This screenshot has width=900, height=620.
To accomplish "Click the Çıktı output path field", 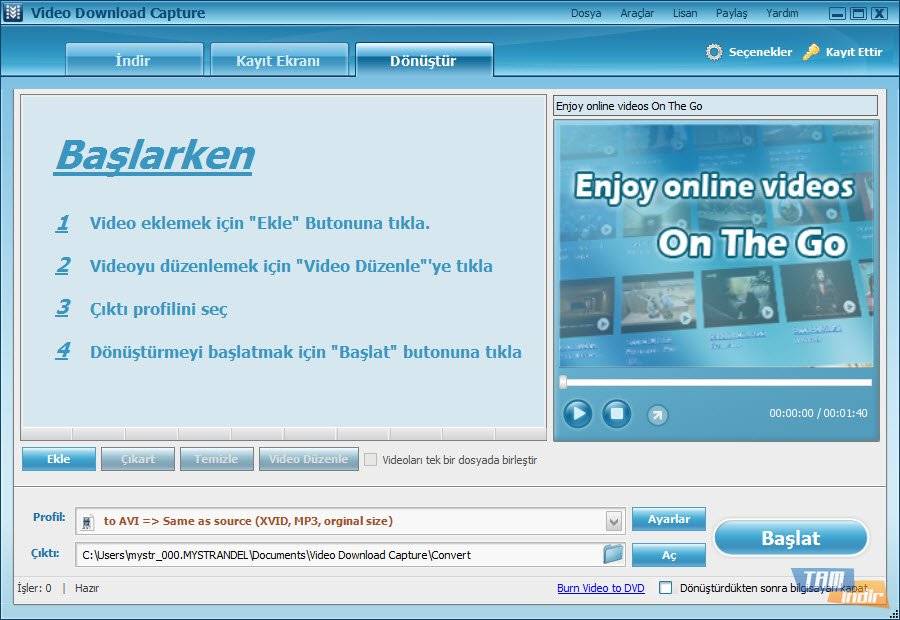I will [x=340, y=554].
